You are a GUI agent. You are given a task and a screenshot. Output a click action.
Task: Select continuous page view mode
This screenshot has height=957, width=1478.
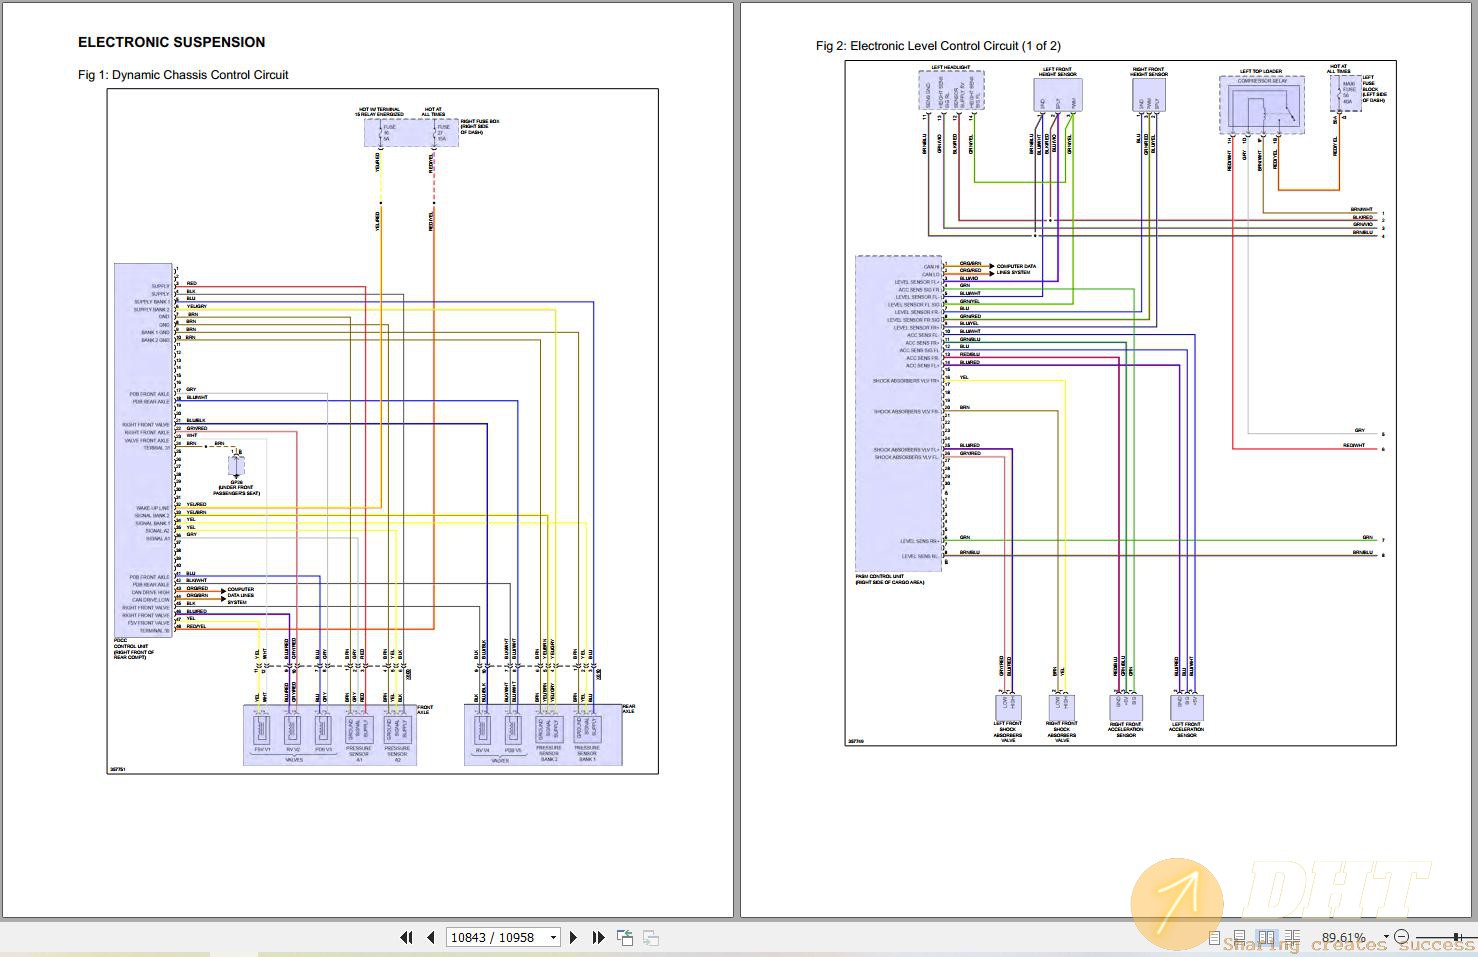1239,938
